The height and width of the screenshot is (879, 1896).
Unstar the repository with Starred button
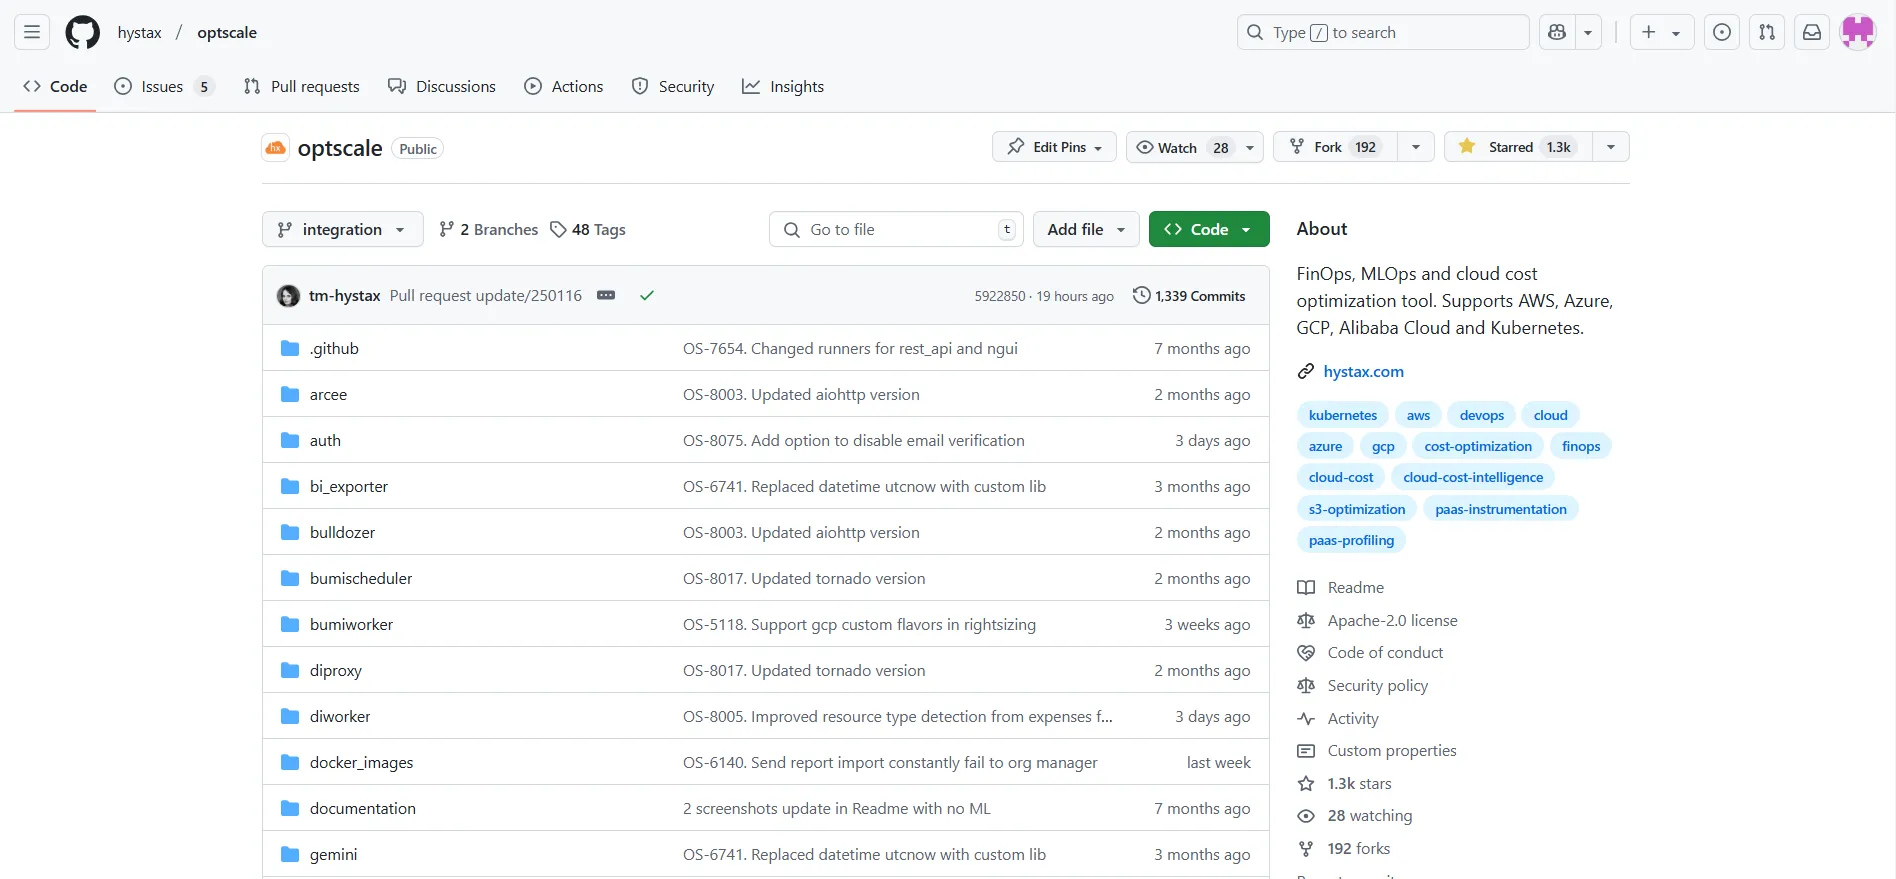click(1518, 147)
